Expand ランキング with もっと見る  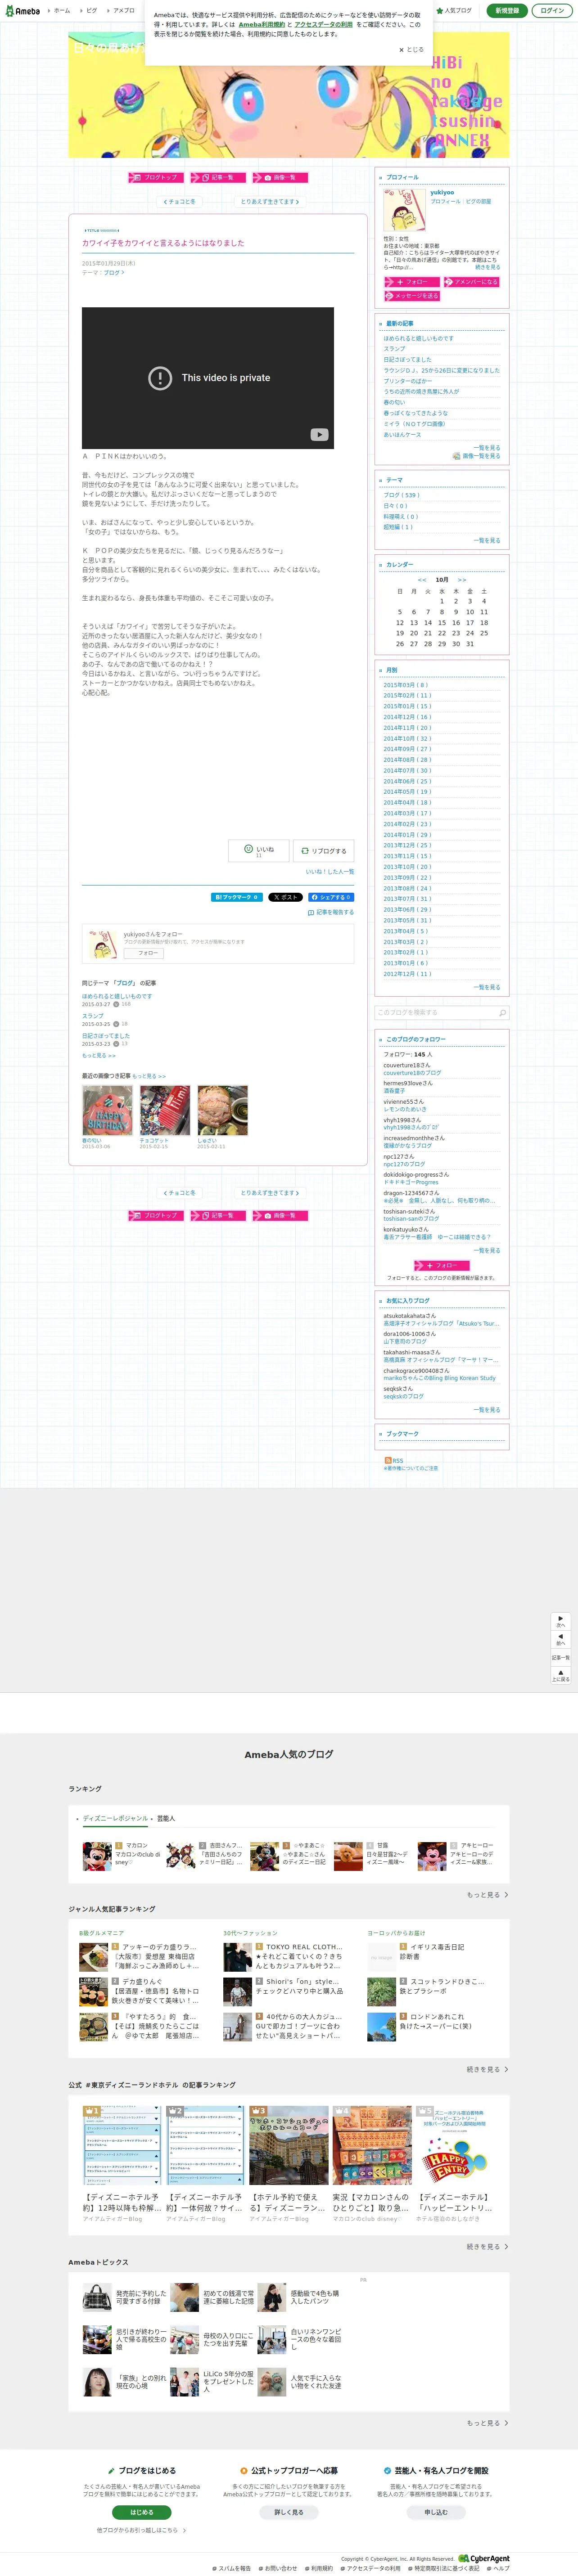[487, 1895]
